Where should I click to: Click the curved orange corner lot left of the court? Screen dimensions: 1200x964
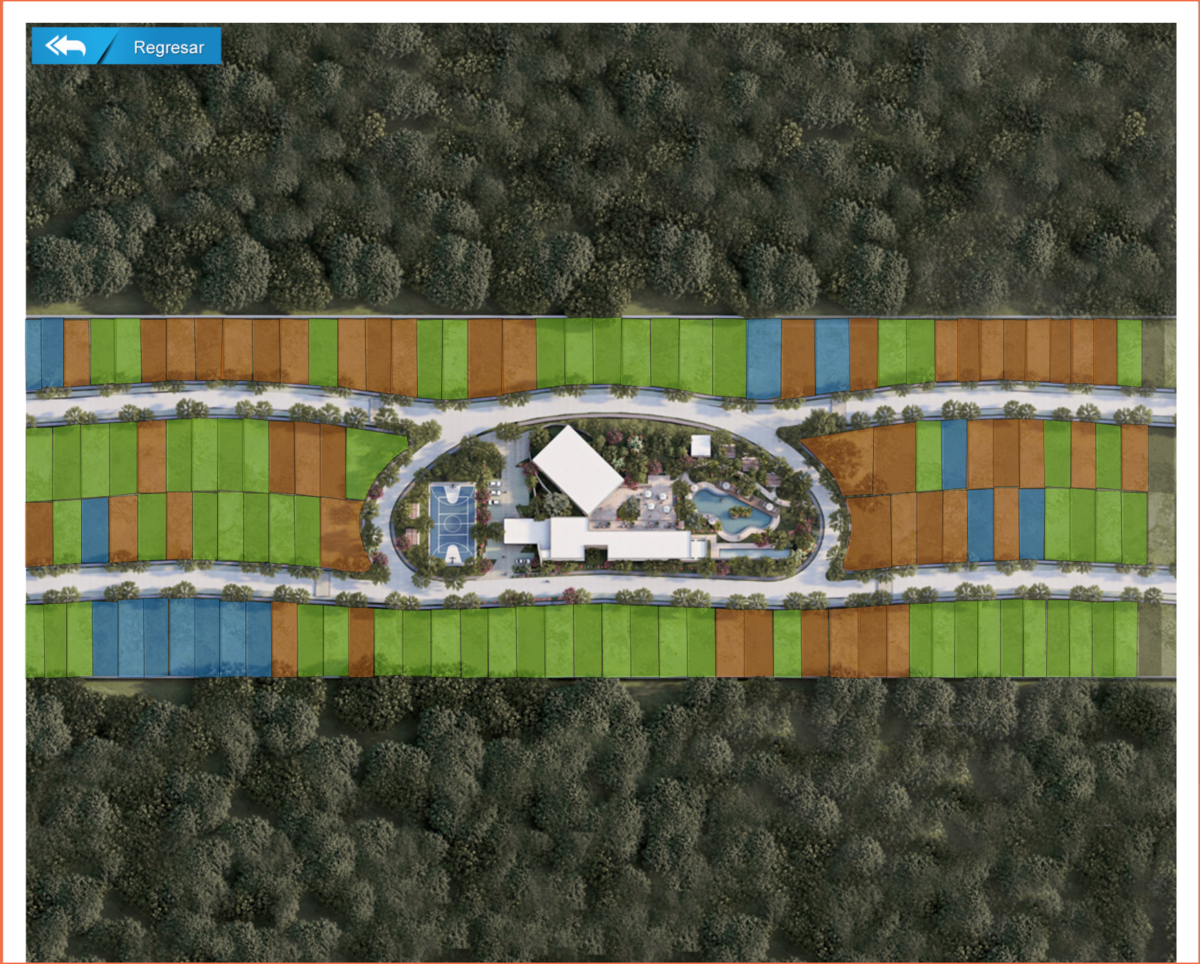343,533
